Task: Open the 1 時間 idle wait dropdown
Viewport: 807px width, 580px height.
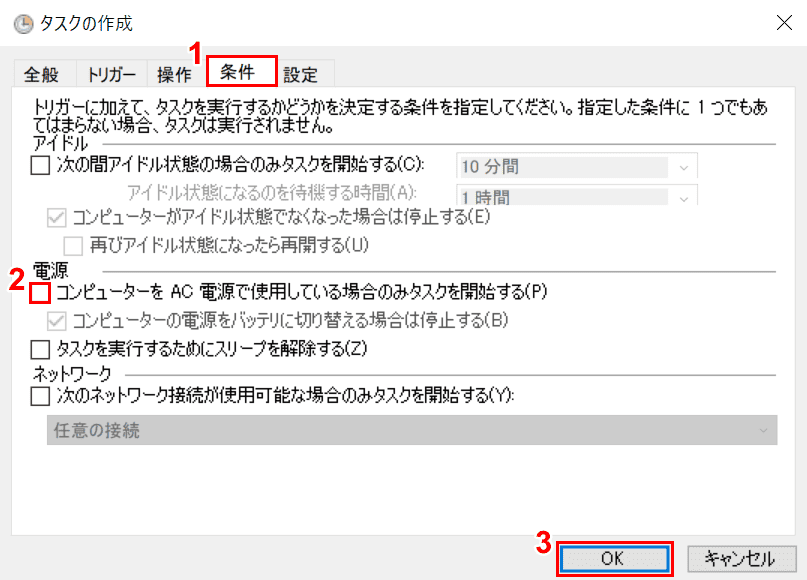Action: 577,195
